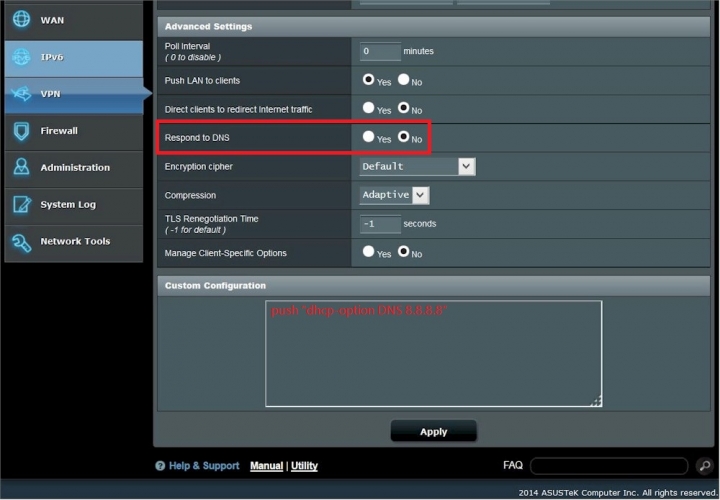Click the Custom Configuration resize grip
720x500 pixels.
(596, 401)
